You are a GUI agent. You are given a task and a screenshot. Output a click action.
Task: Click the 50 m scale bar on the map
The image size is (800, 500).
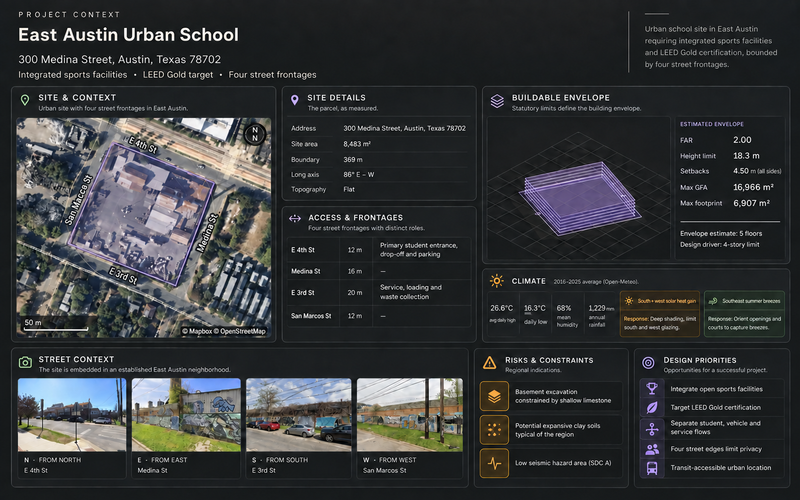pyautogui.click(x=56, y=325)
